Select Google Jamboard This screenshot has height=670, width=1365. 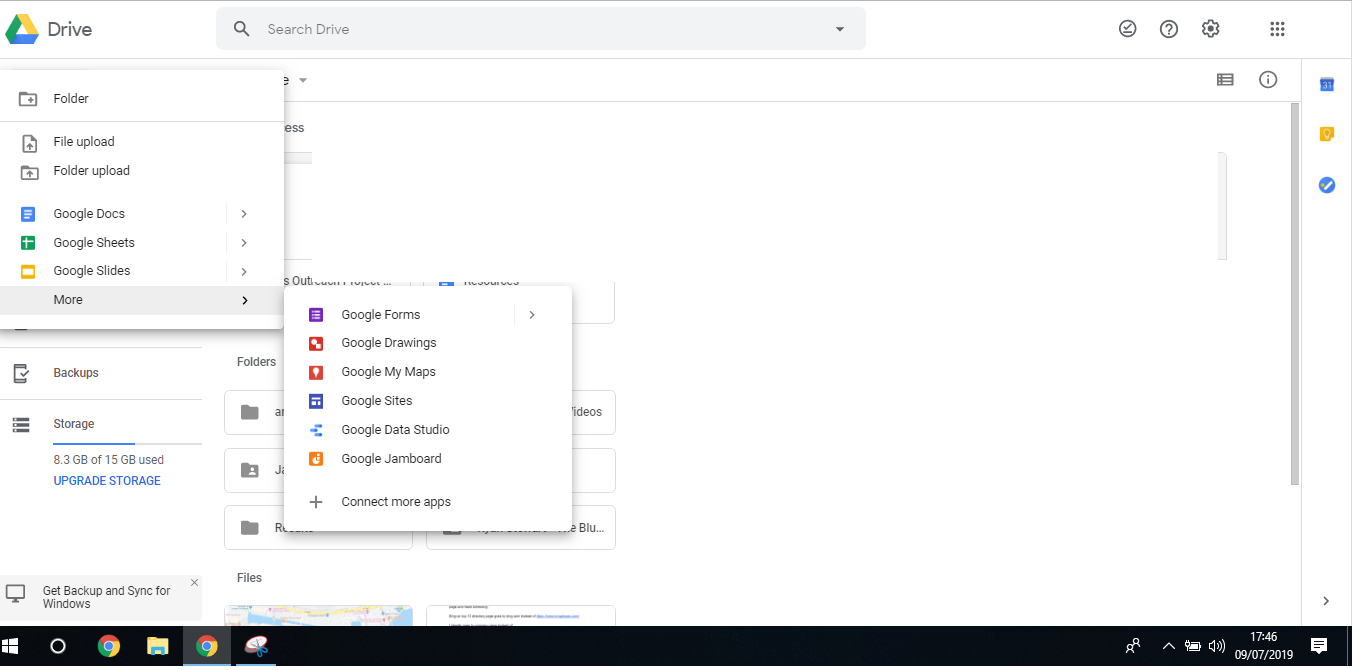pyautogui.click(x=428, y=459)
